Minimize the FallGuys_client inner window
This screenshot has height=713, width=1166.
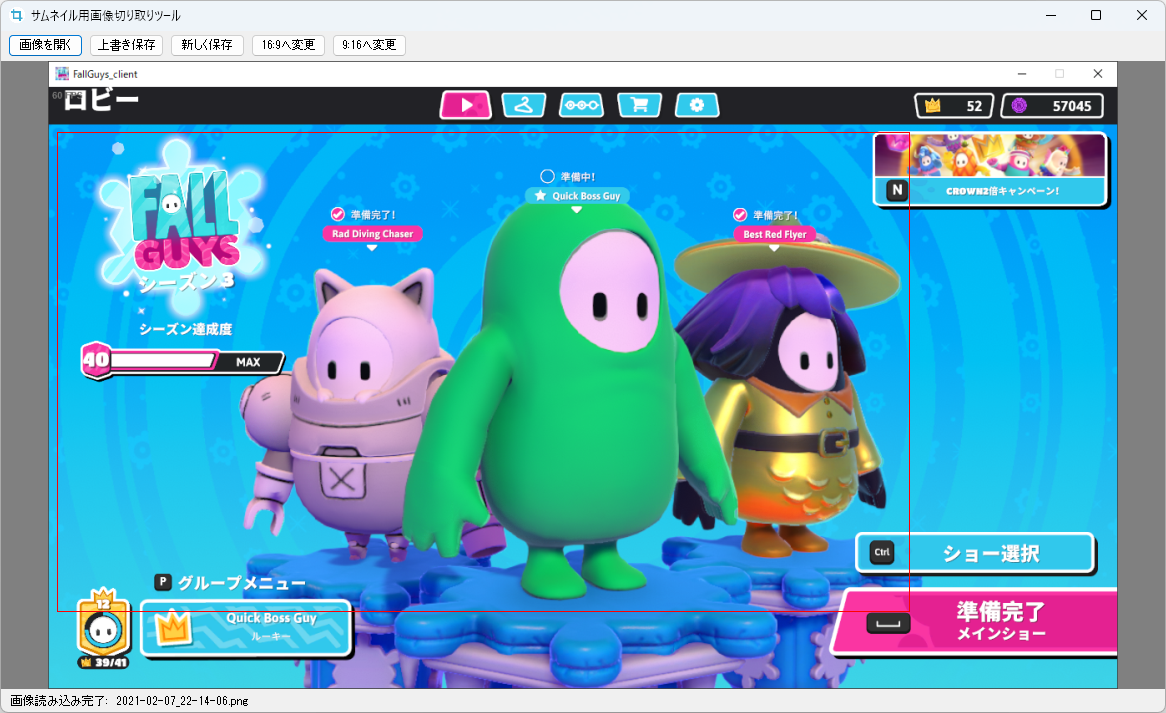tap(1022, 74)
